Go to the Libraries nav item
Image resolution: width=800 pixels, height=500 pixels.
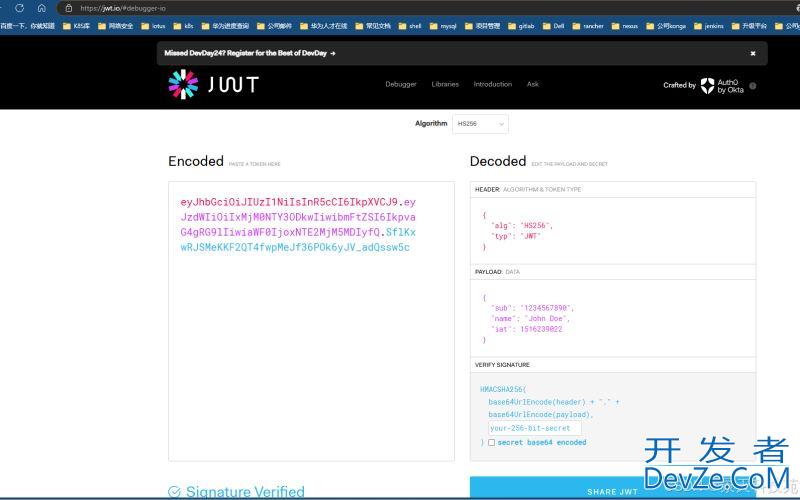[x=445, y=84]
